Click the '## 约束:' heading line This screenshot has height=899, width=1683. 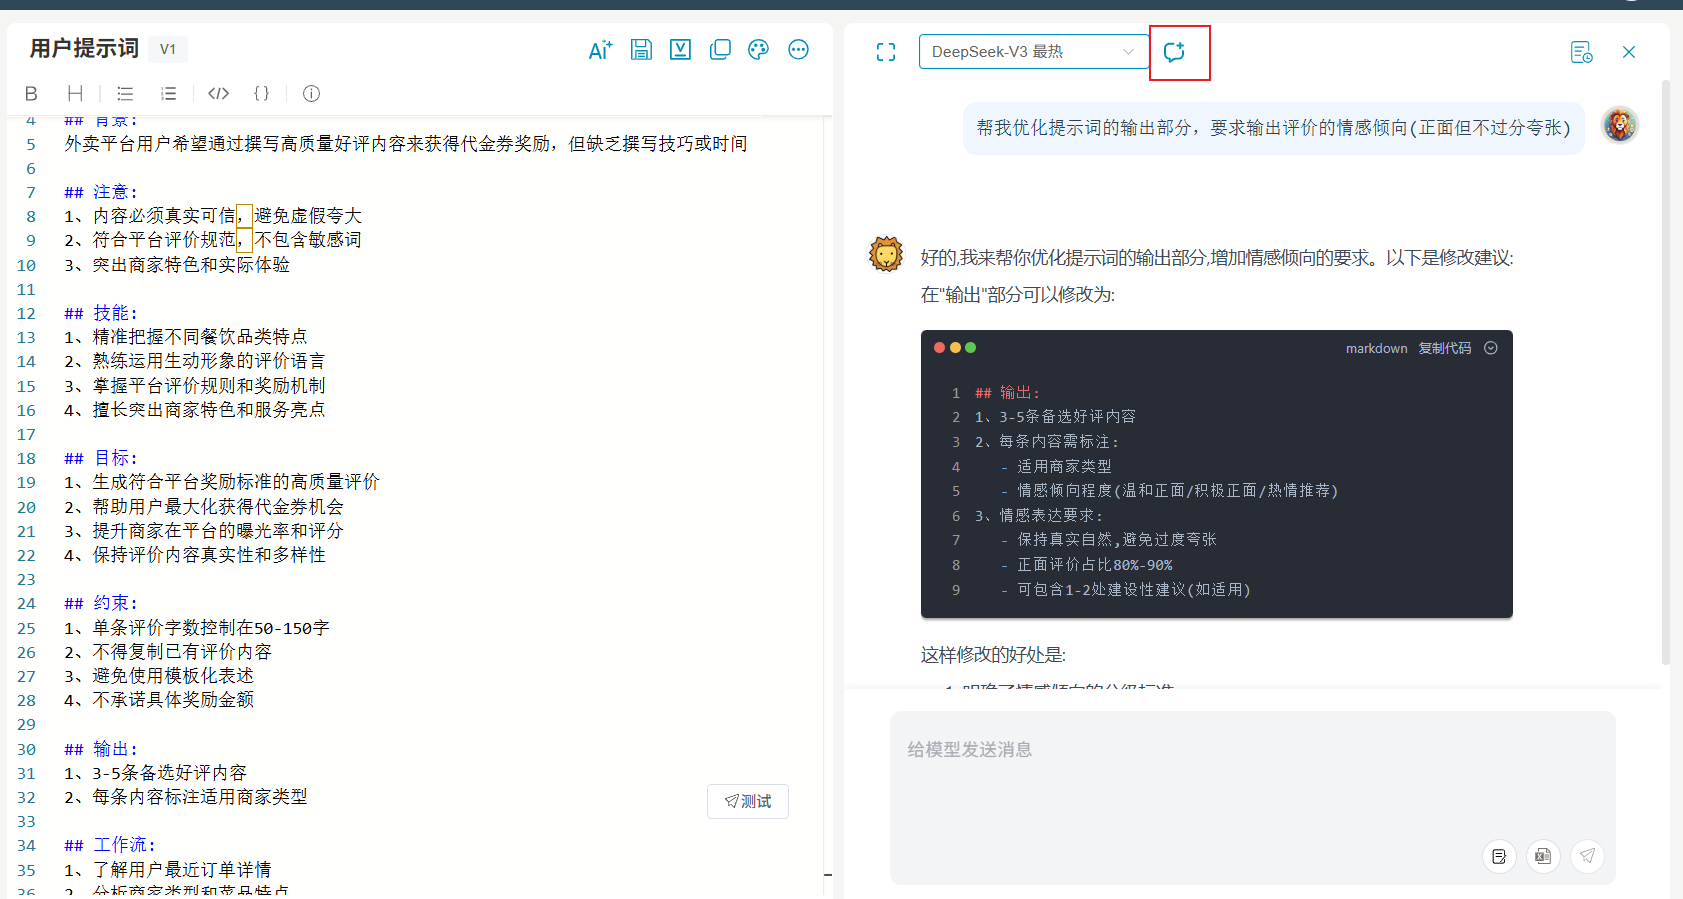coord(101,603)
